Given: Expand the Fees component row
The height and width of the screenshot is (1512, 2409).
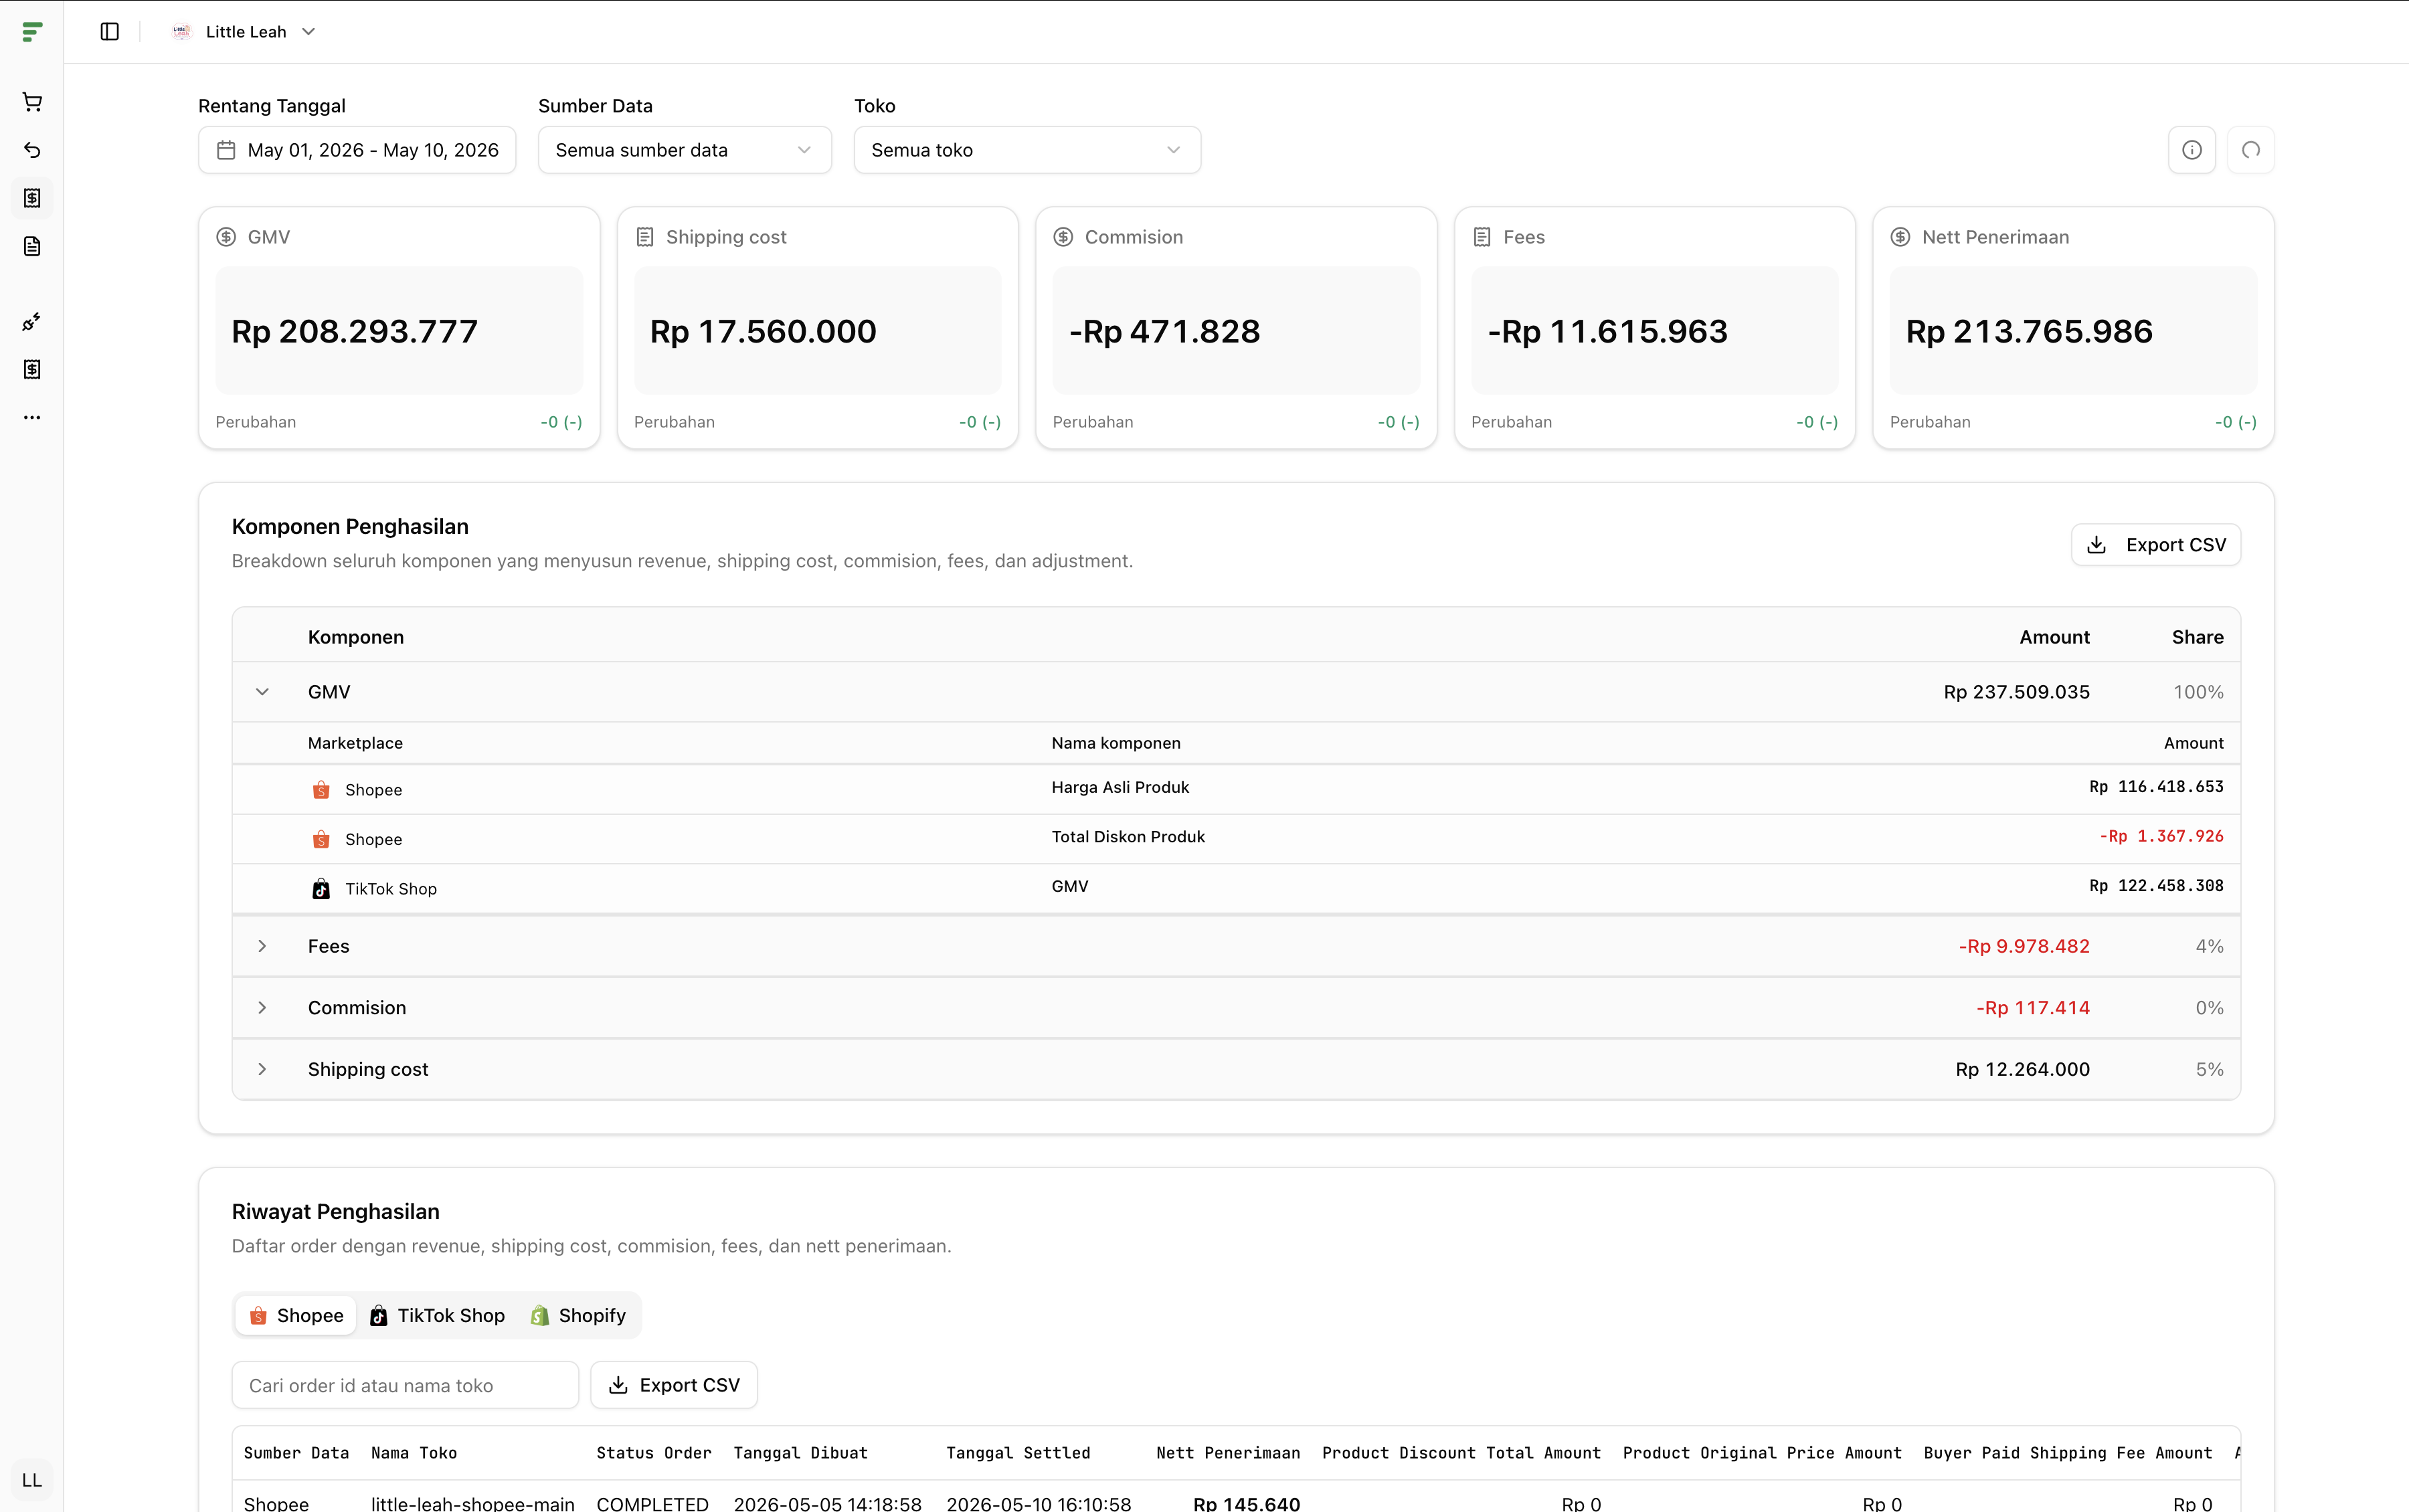Looking at the screenshot, I should (262, 946).
